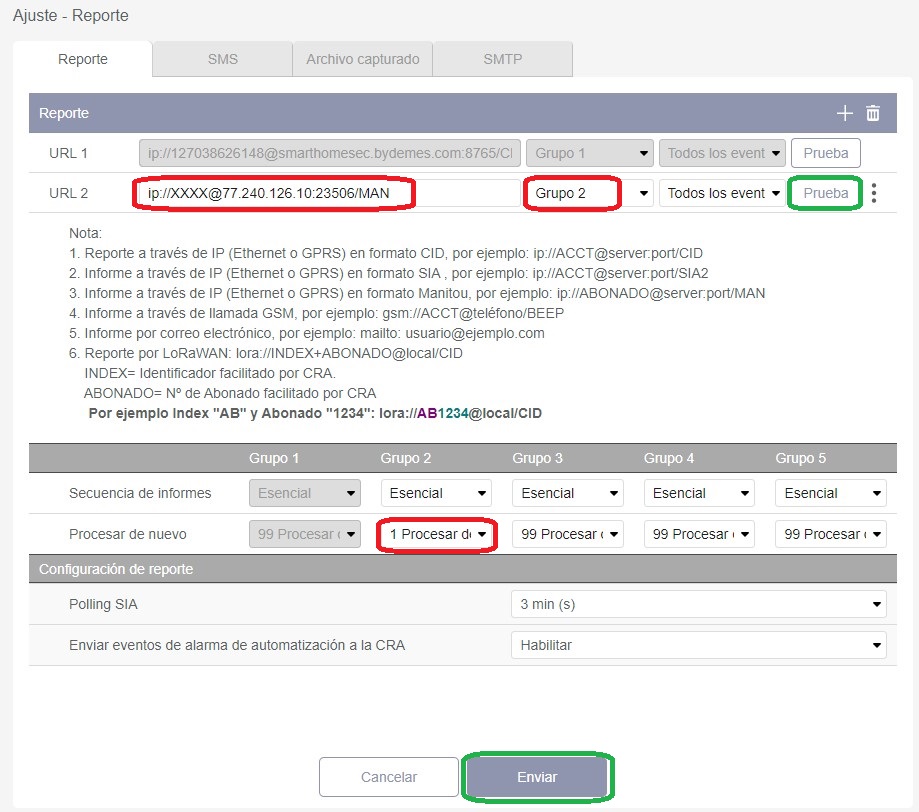Open the Archivo capturado tab
This screenshot has height=812, width=919.
tap(362, 59)
